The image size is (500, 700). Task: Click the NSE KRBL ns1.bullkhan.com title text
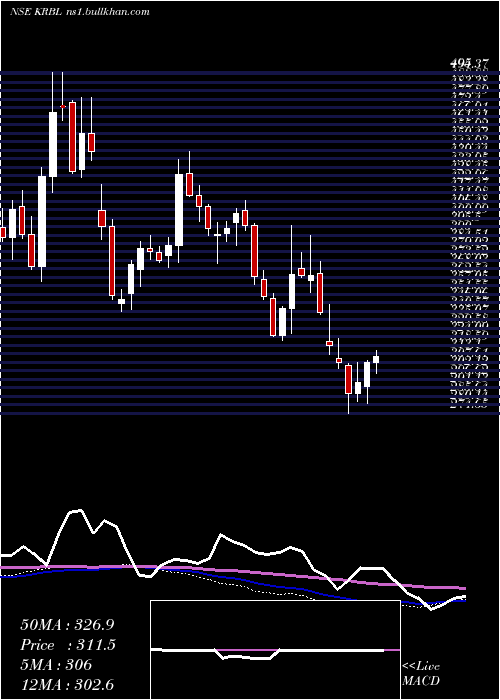pos(79,12)
